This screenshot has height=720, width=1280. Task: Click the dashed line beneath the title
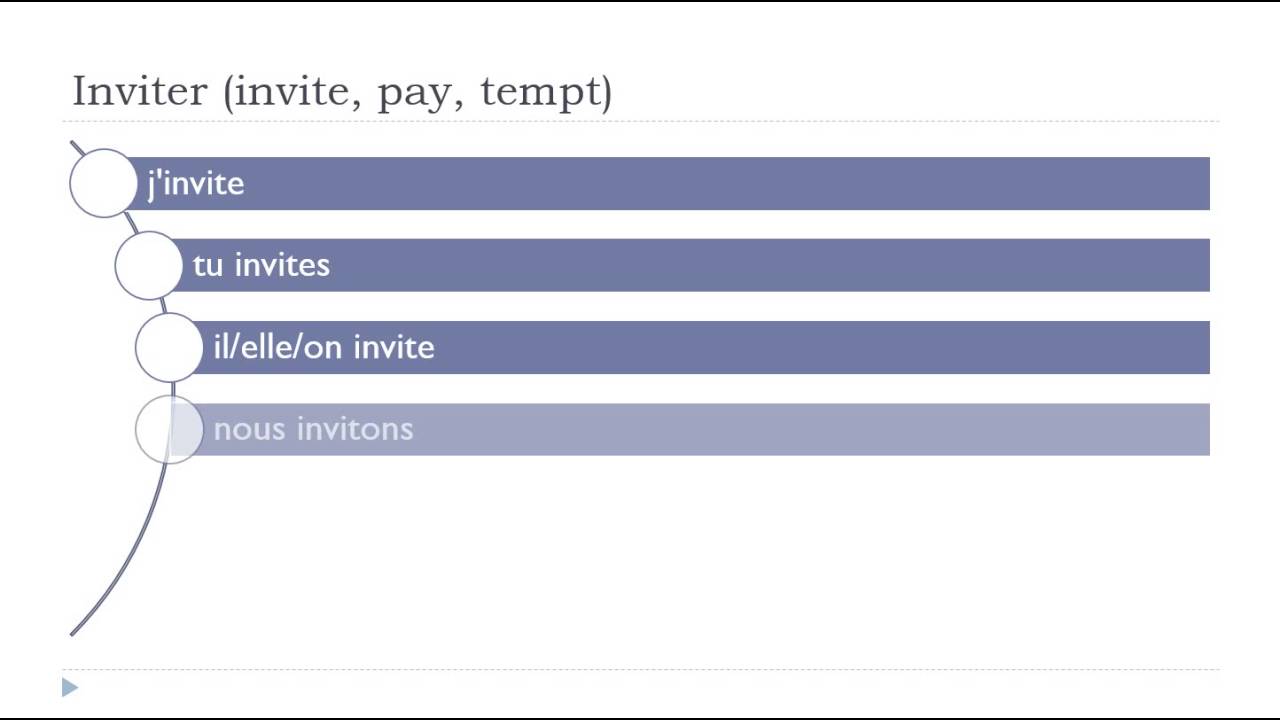[640, 121]
